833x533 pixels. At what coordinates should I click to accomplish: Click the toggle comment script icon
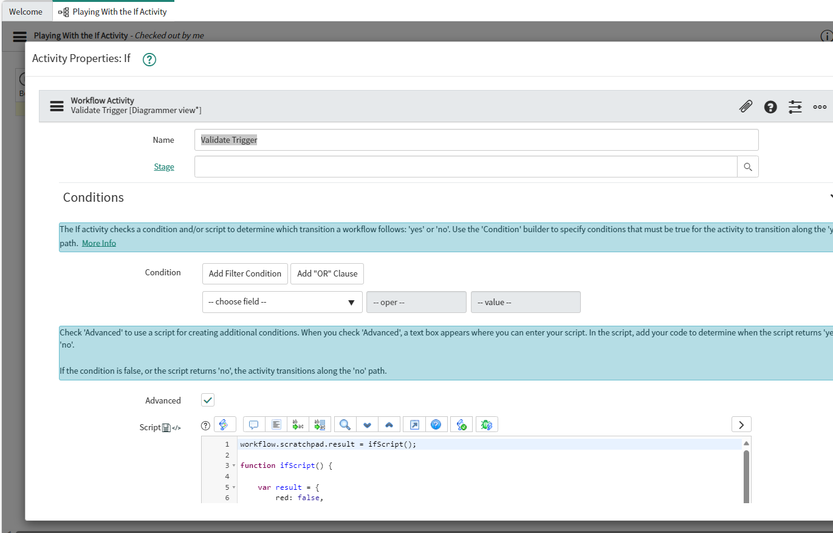click(x=253, y=425)
